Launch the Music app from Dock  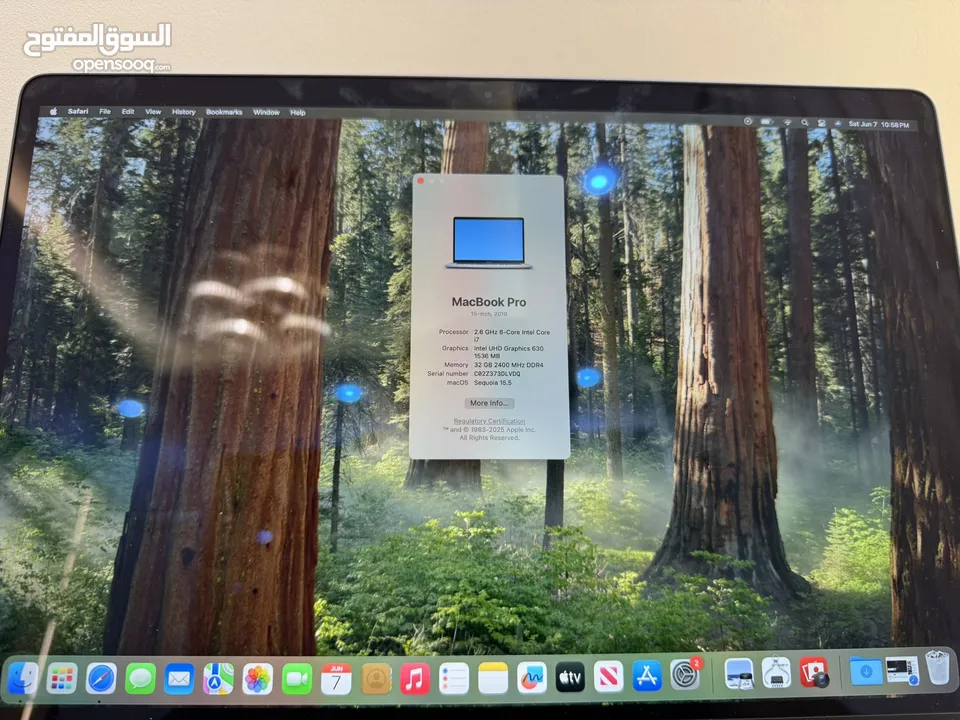pos(415,678)
